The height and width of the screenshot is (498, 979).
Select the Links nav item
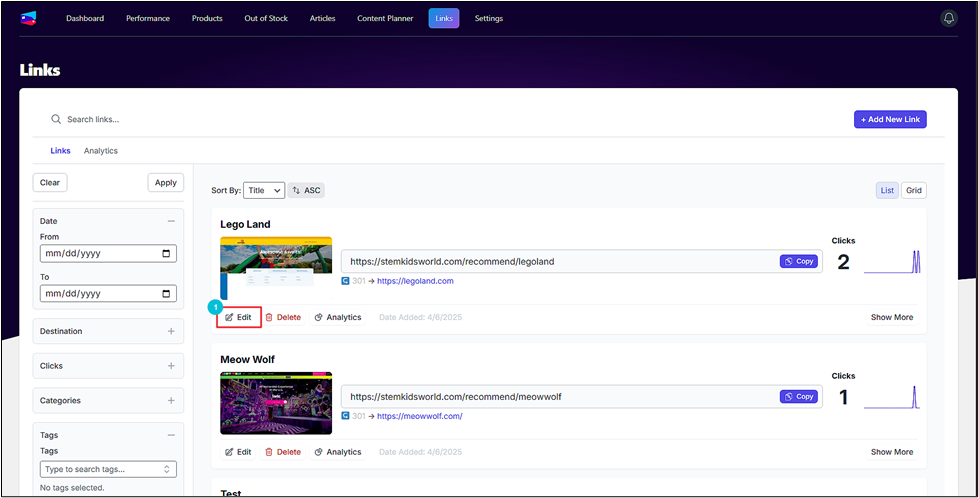(444, 18)
